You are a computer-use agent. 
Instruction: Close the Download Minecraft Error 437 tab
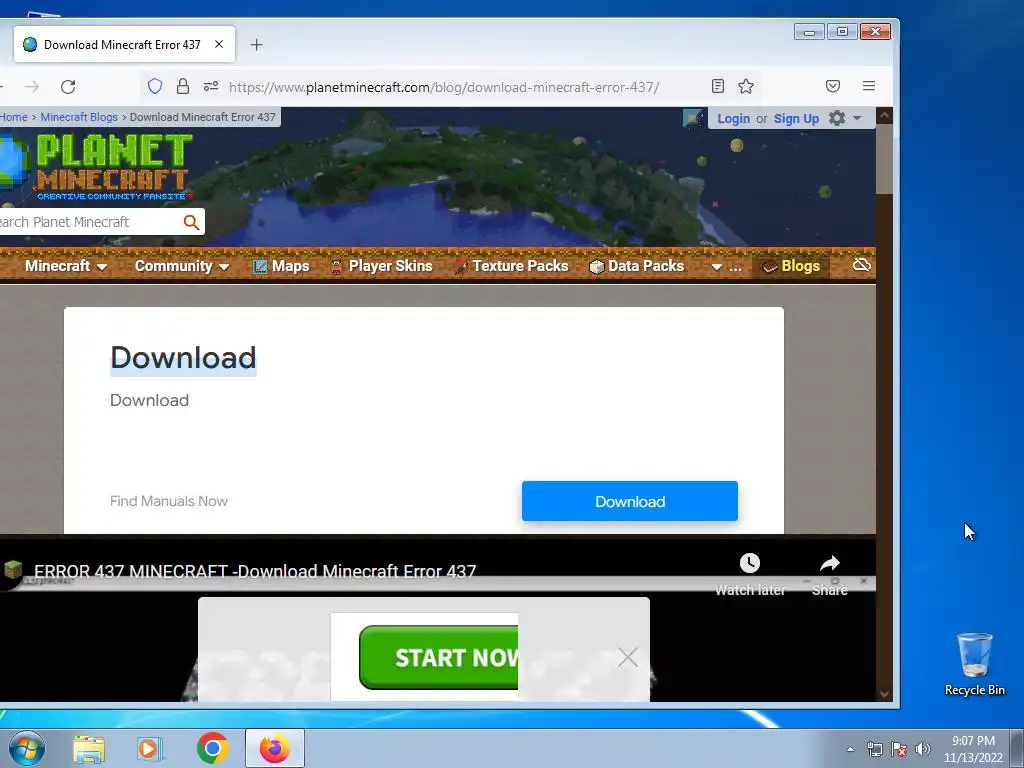(219, 44)
